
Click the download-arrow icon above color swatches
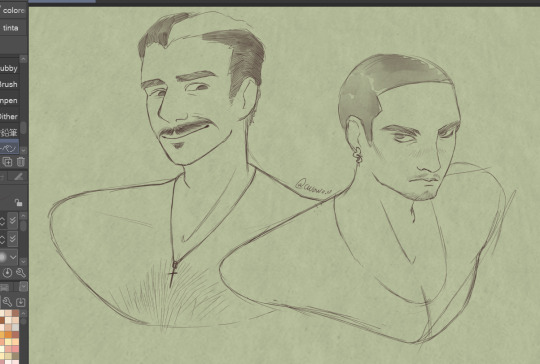click(21, 302)
